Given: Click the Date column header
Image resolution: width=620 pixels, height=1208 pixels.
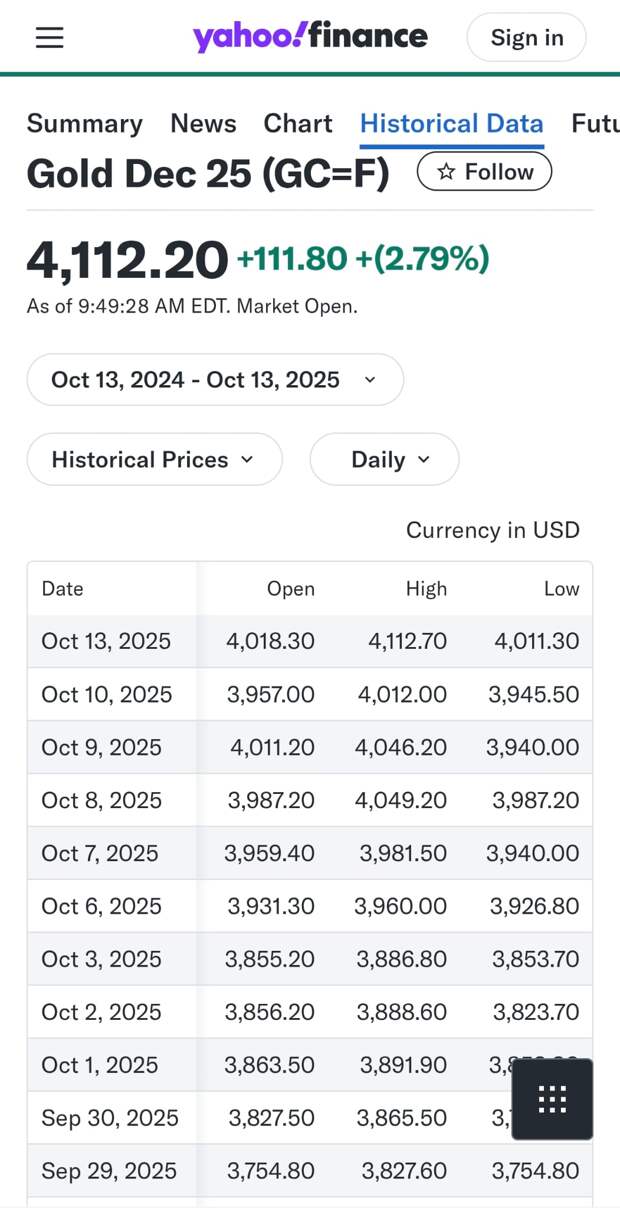Looking at the screenshot, I should pos(62,589).
